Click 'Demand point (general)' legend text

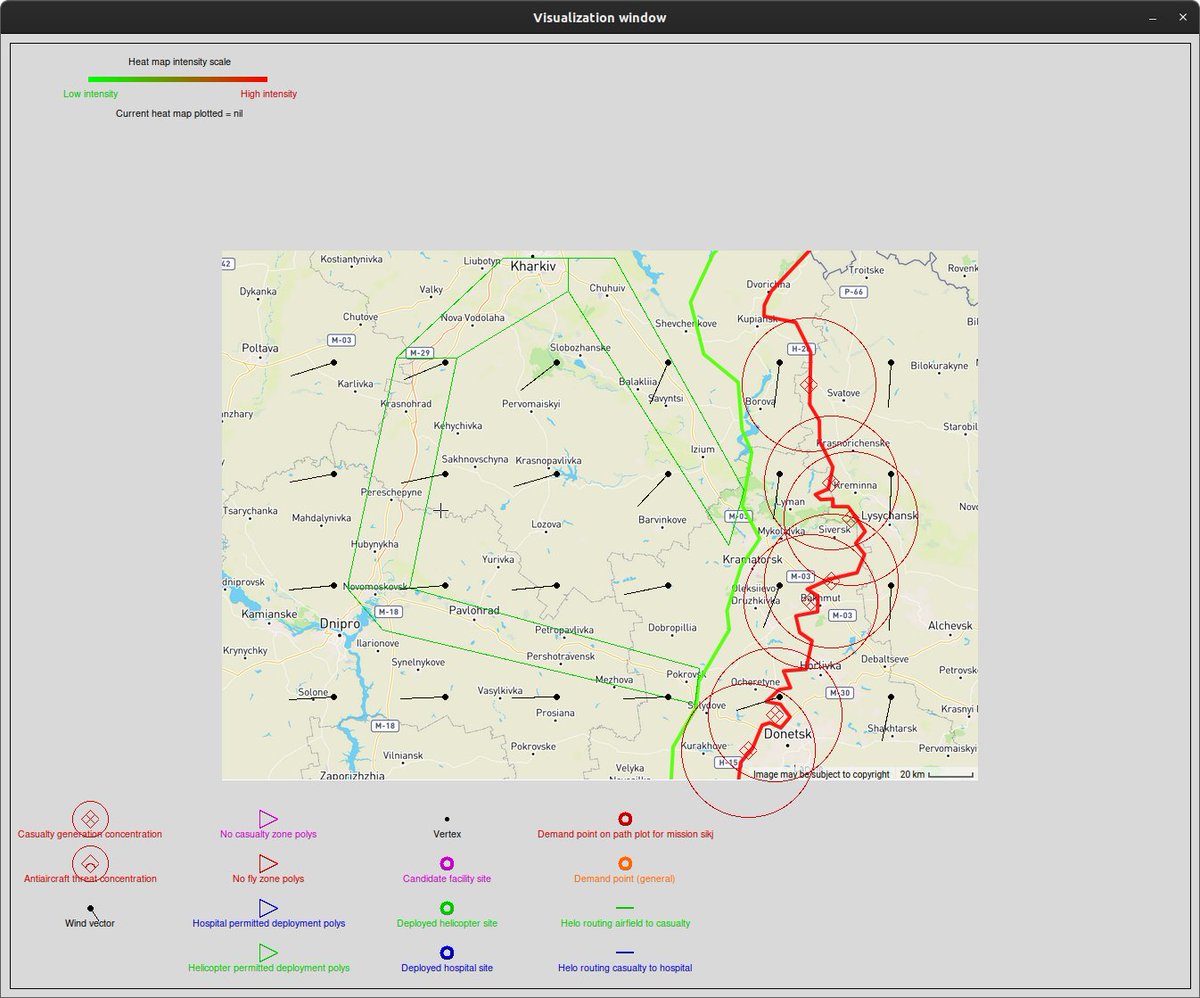coord(625,879)
